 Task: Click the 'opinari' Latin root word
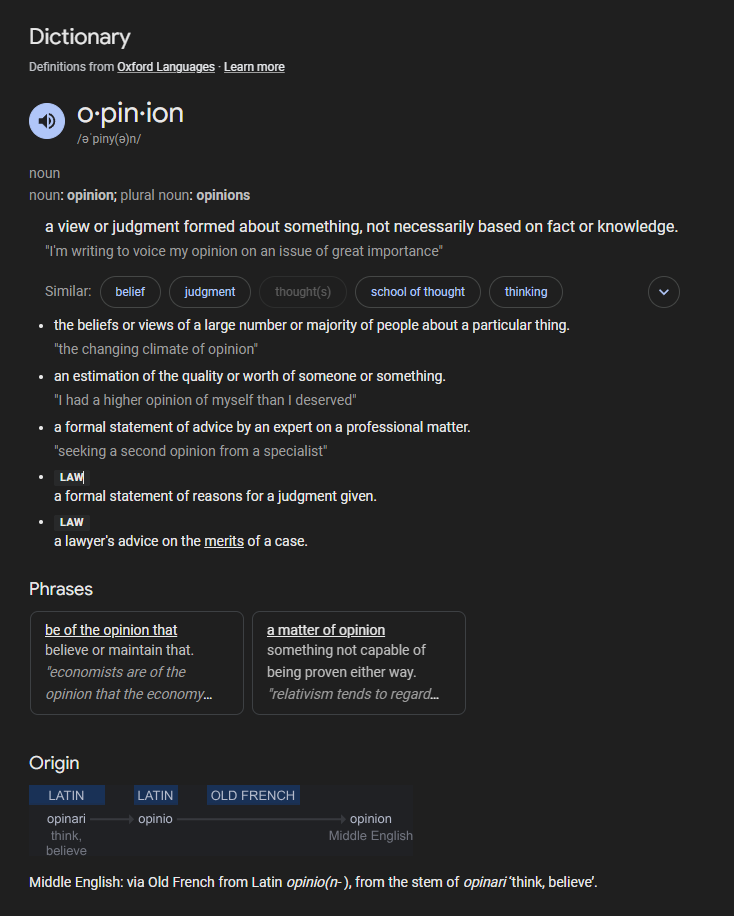point(66,819)
